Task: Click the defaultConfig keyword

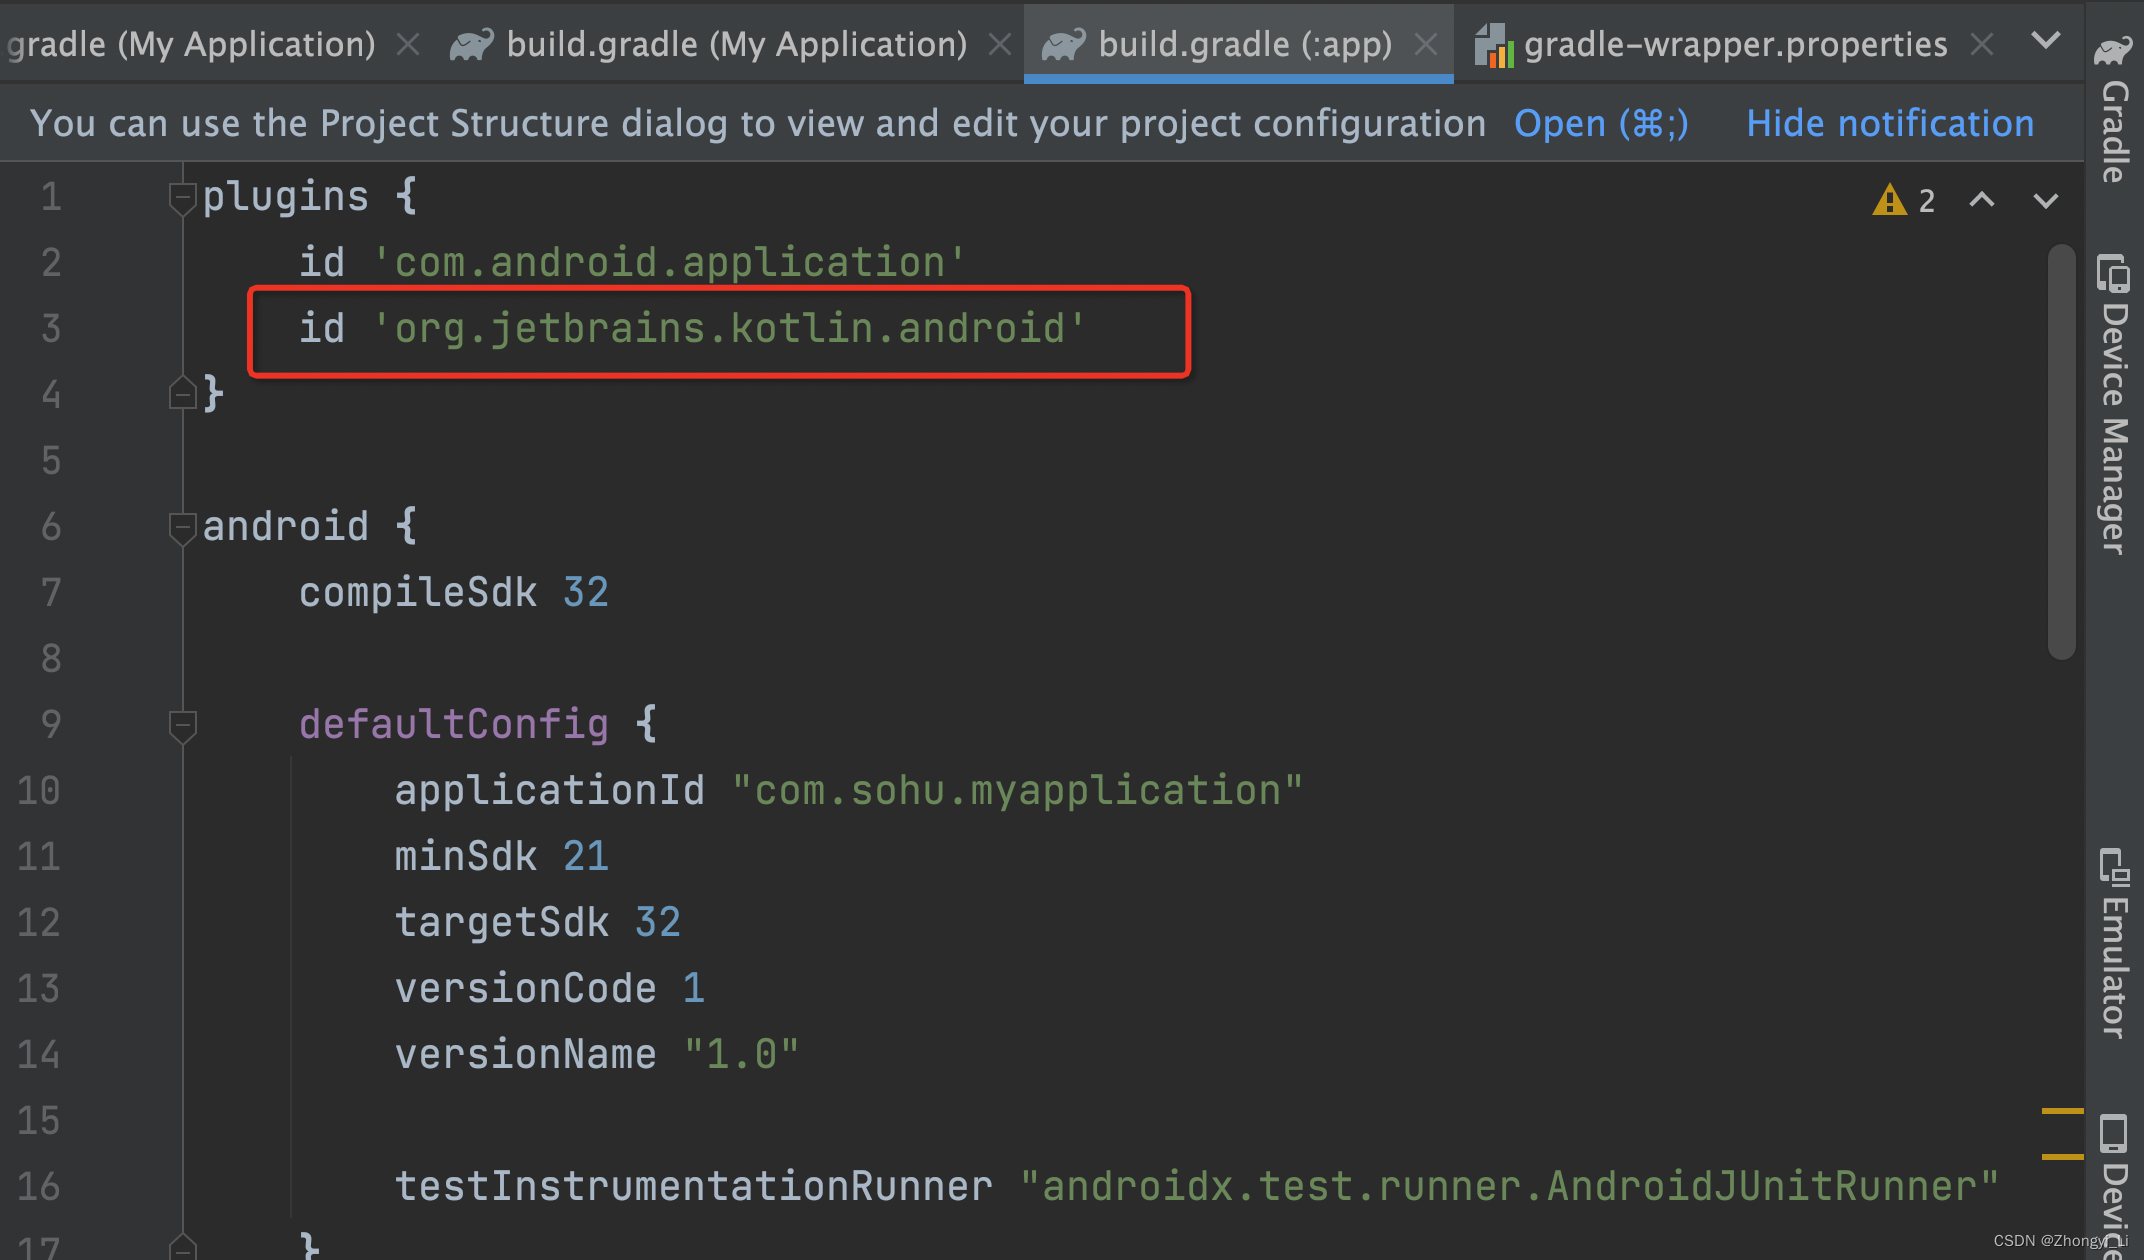Action: 454,724
